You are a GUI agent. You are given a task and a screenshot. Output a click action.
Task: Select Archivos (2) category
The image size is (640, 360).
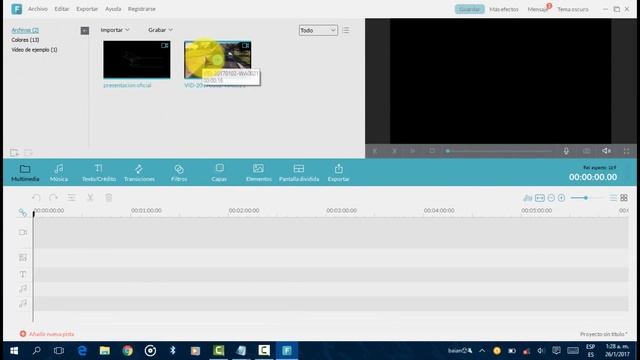[x=25, y=30]
